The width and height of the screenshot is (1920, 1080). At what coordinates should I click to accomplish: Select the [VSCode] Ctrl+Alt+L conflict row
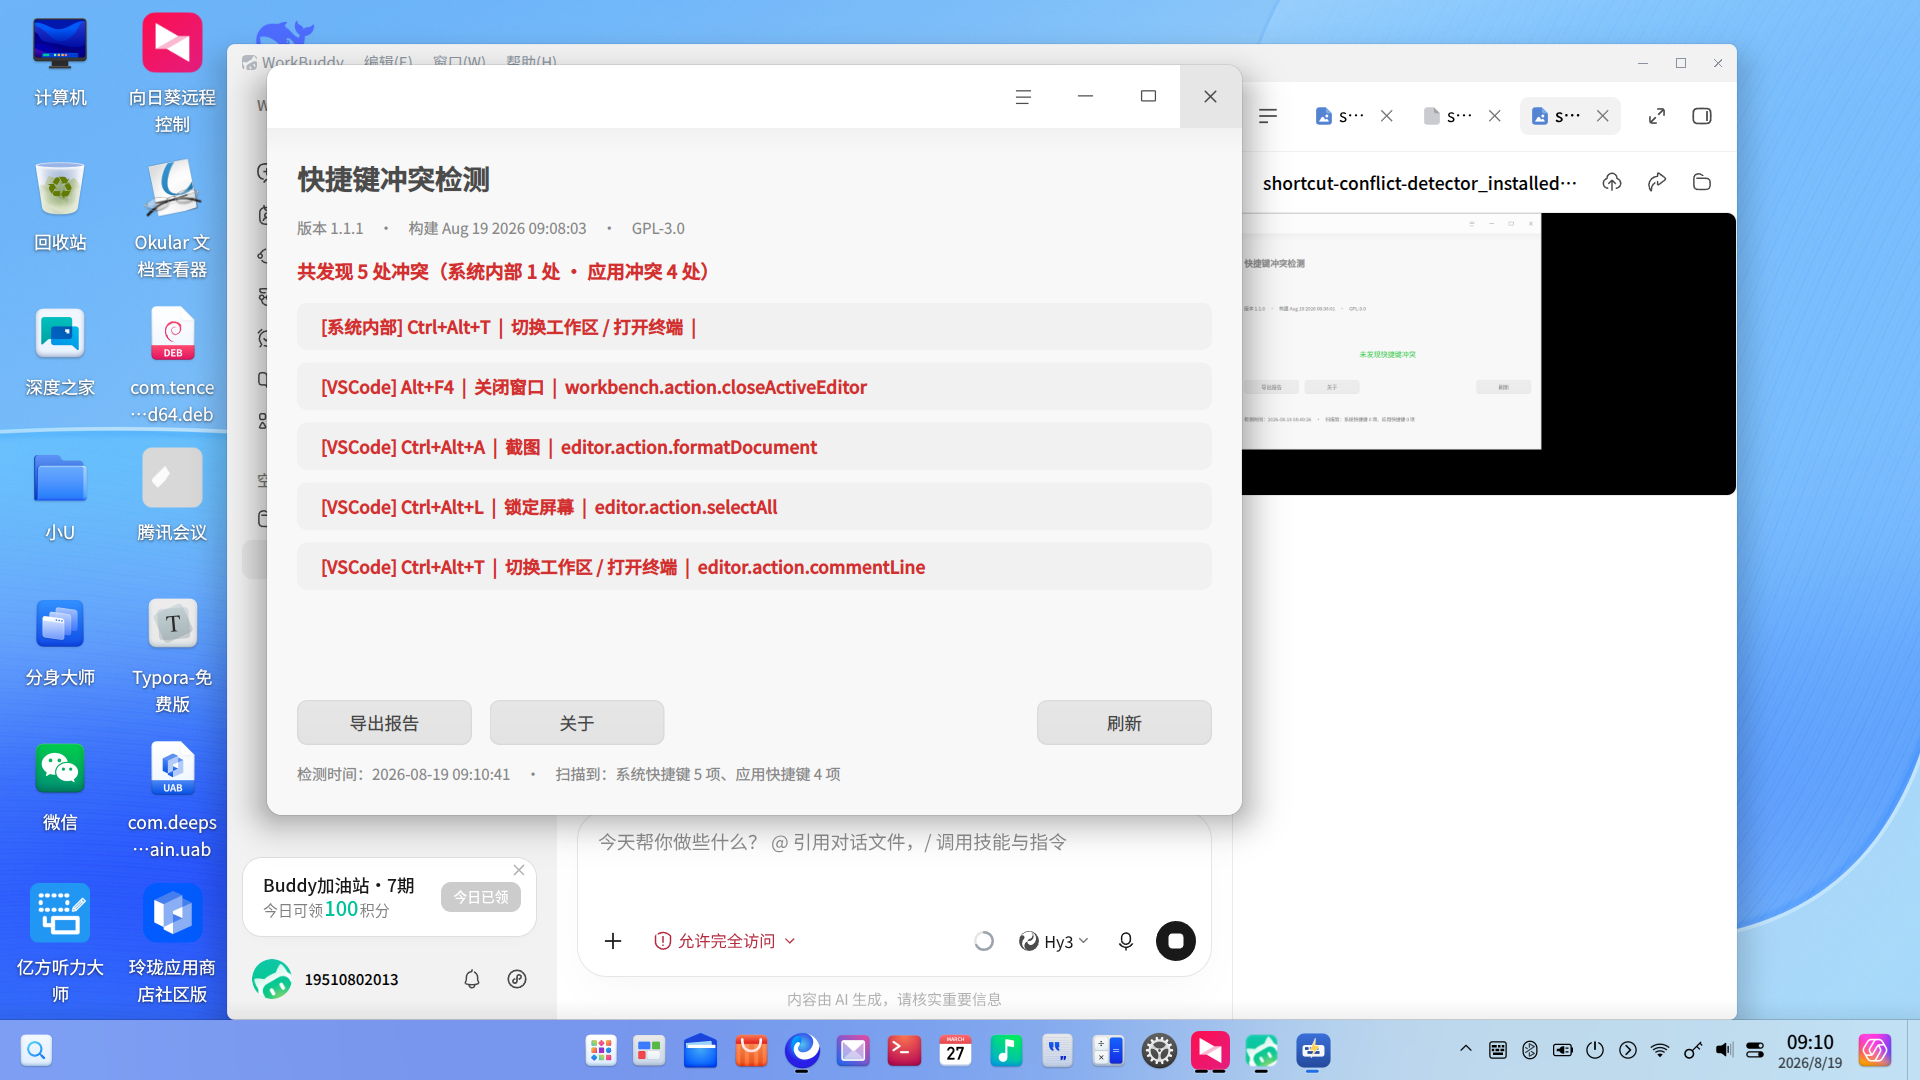click(x=754, y=507)
